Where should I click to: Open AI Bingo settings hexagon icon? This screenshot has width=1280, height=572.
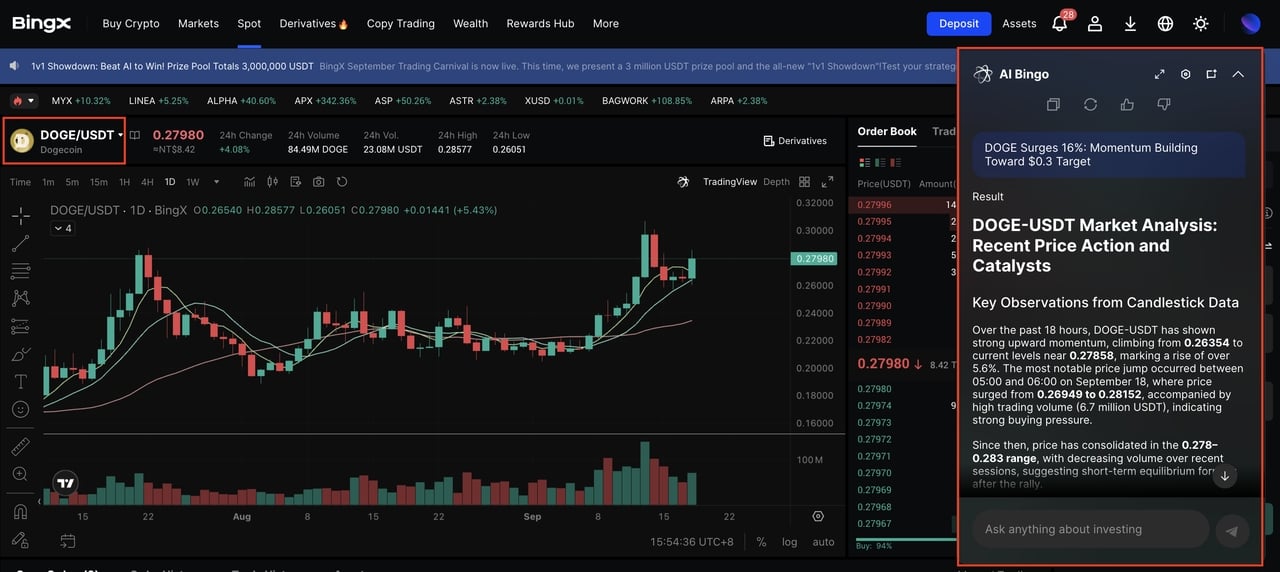1186,74
